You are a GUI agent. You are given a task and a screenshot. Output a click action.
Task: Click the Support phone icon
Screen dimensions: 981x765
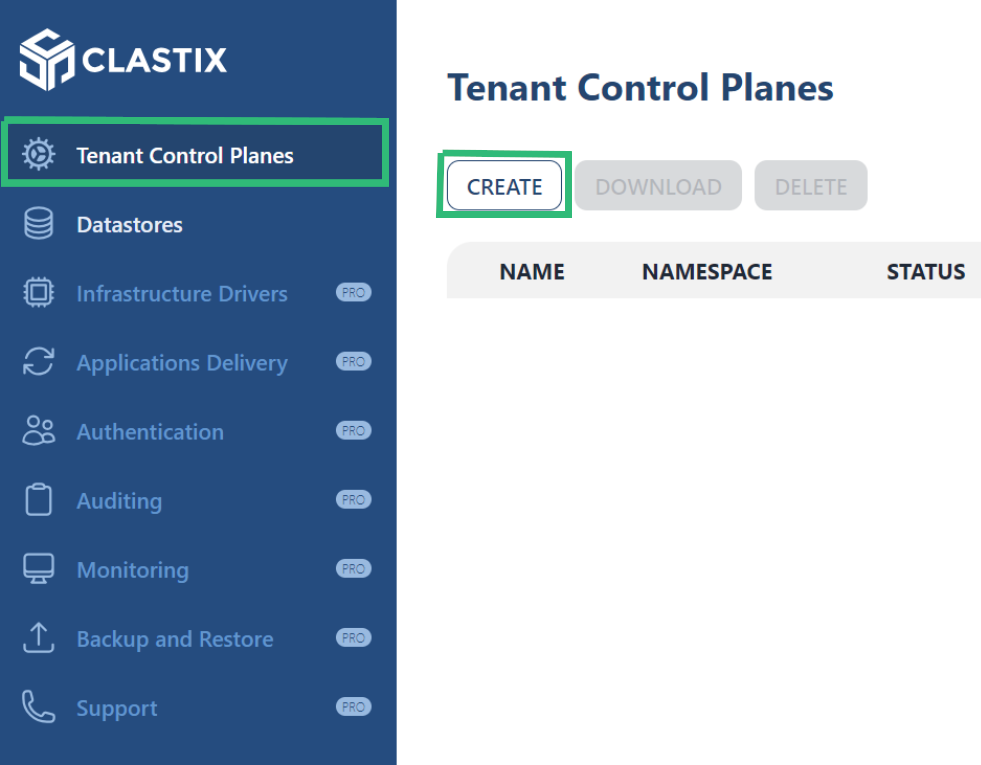(39, 707)
